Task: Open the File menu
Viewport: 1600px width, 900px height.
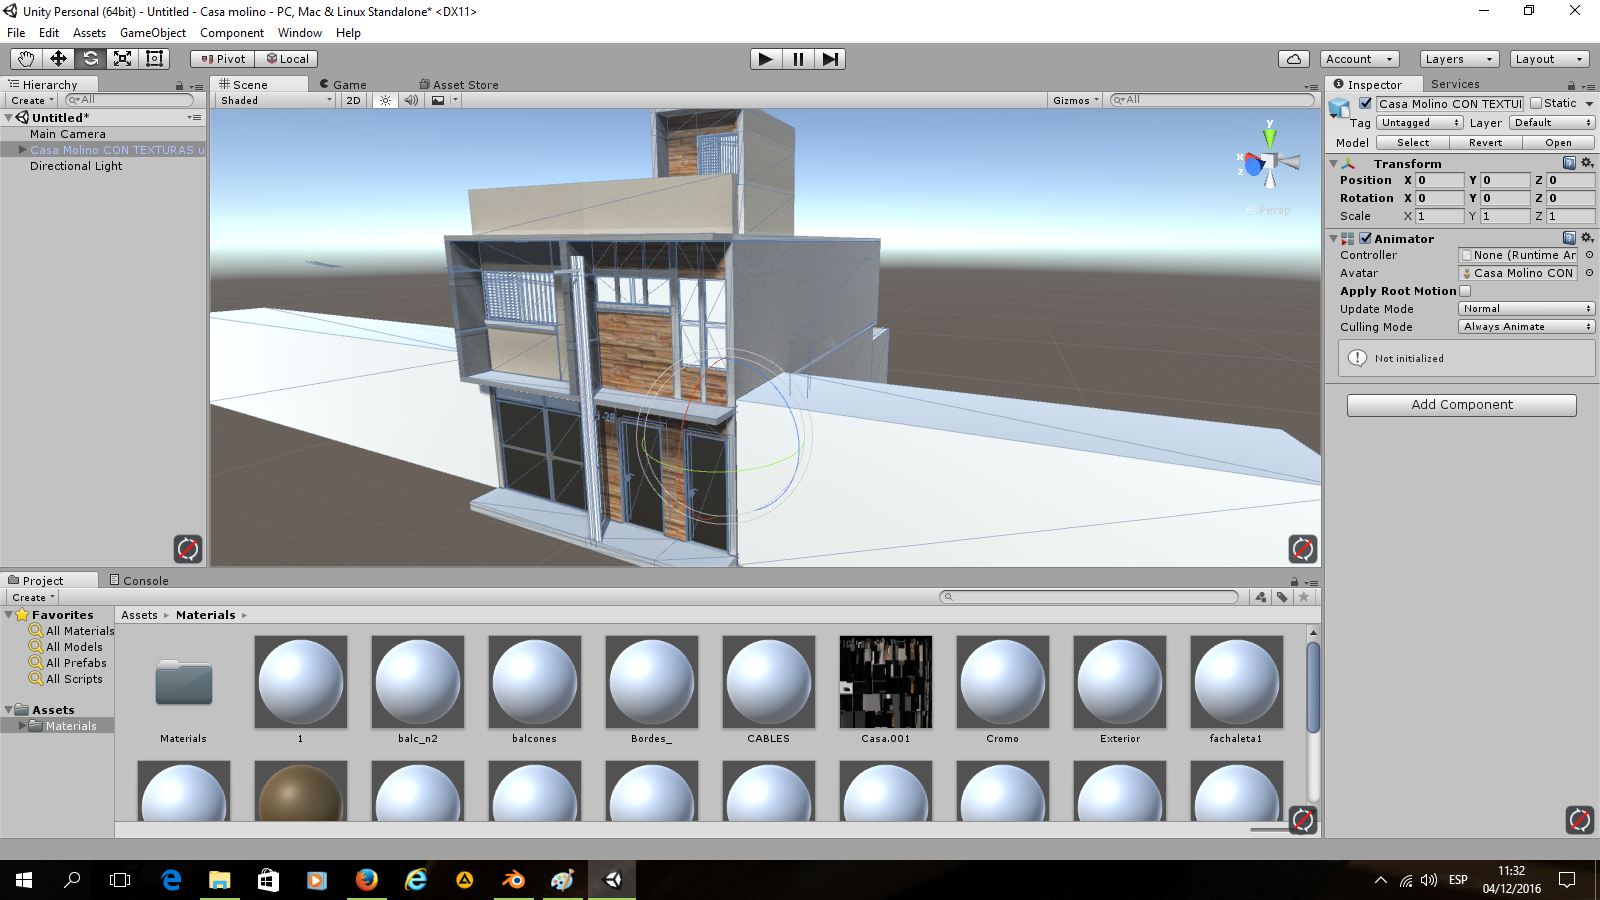Action: [16, 33]
